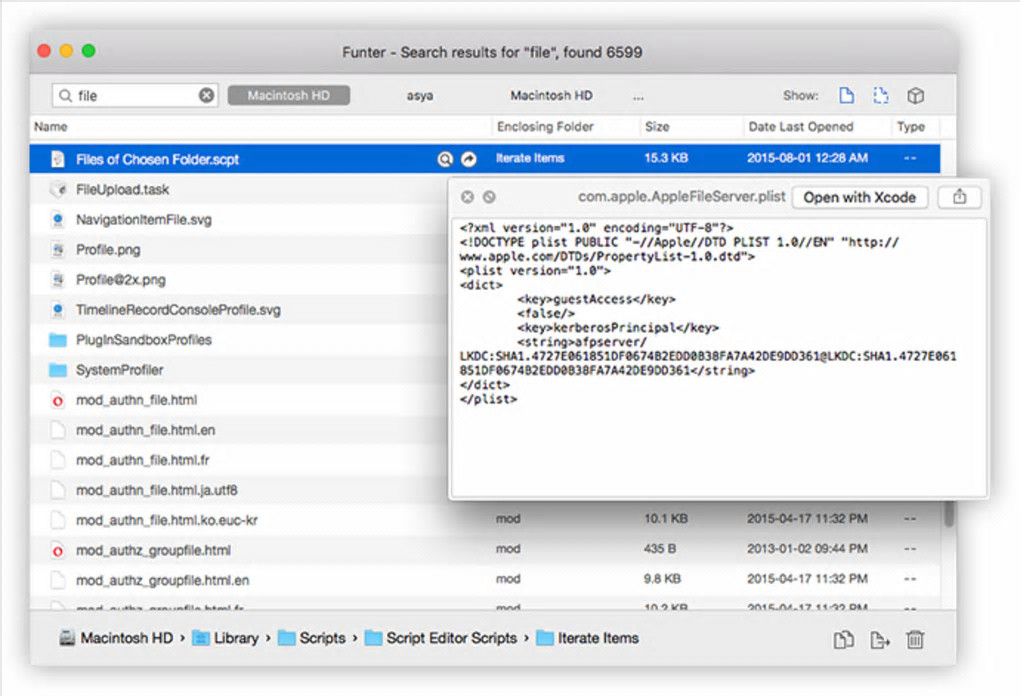Click the magnifier icon in search field
The width and height of the screenshot is (1020, 696).
[65, 96]
